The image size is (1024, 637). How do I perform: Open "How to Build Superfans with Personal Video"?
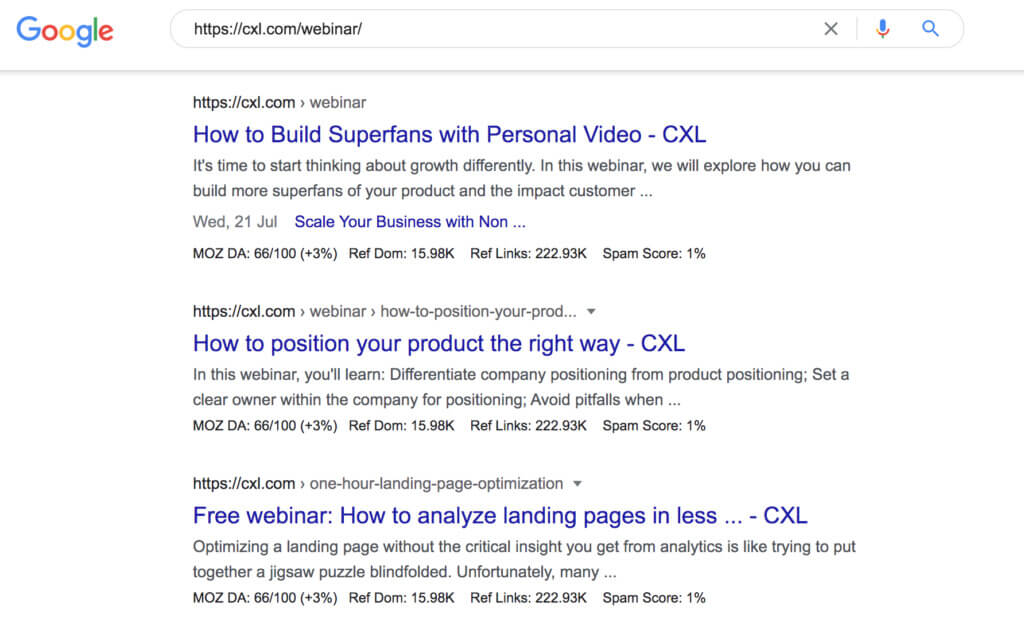[449, 134]
